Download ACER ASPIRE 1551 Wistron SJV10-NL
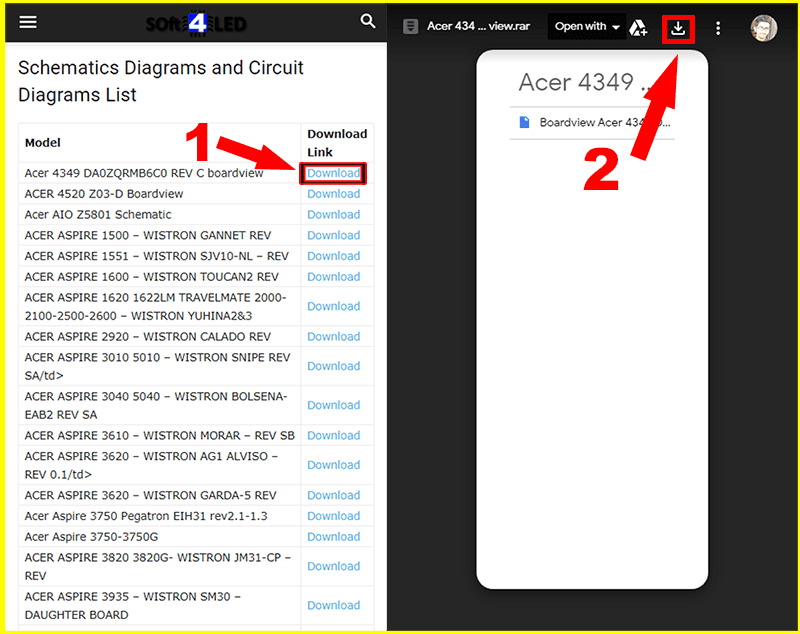The height and width of the screenshot is (634, 800). click(x=333, y=256)
